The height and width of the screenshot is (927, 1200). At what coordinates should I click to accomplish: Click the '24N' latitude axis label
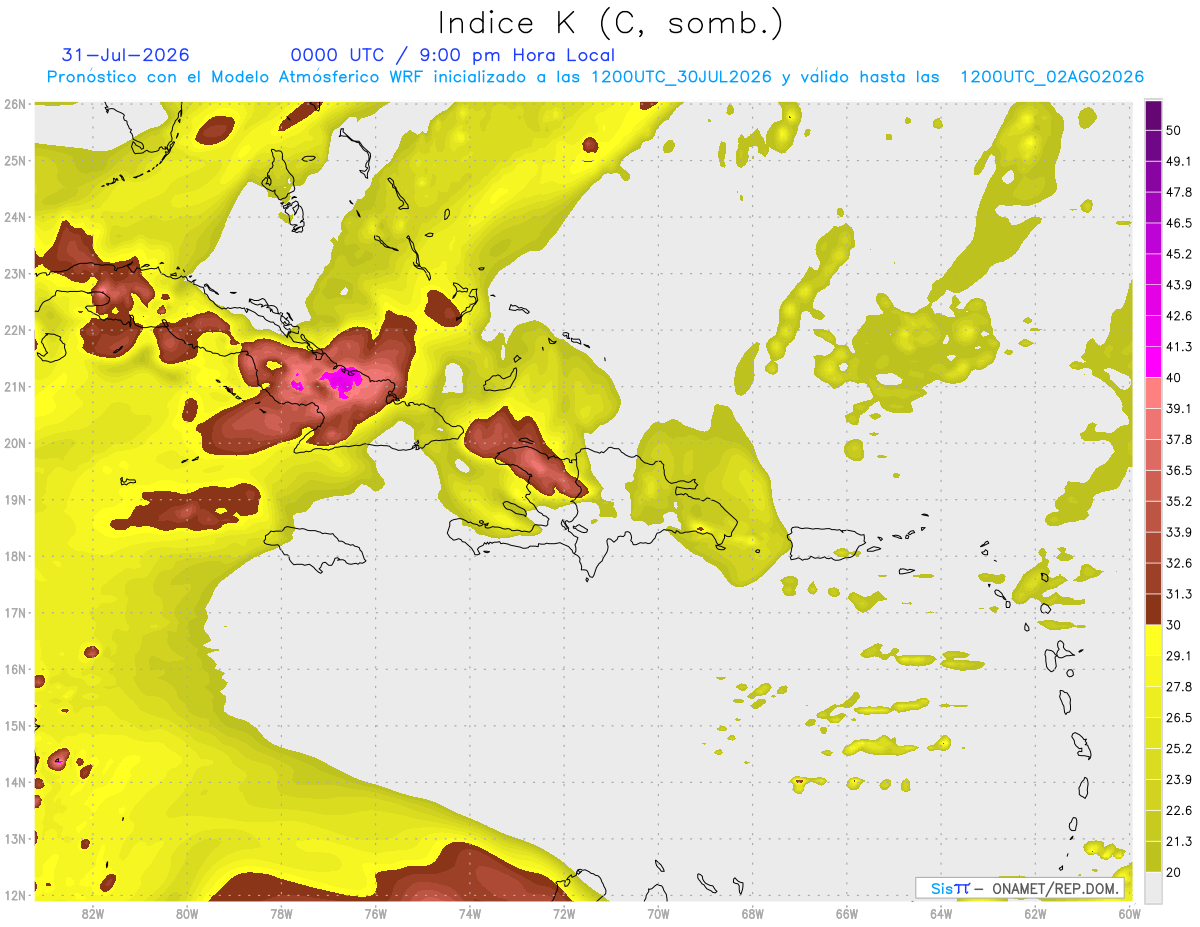tap(15, 217)
